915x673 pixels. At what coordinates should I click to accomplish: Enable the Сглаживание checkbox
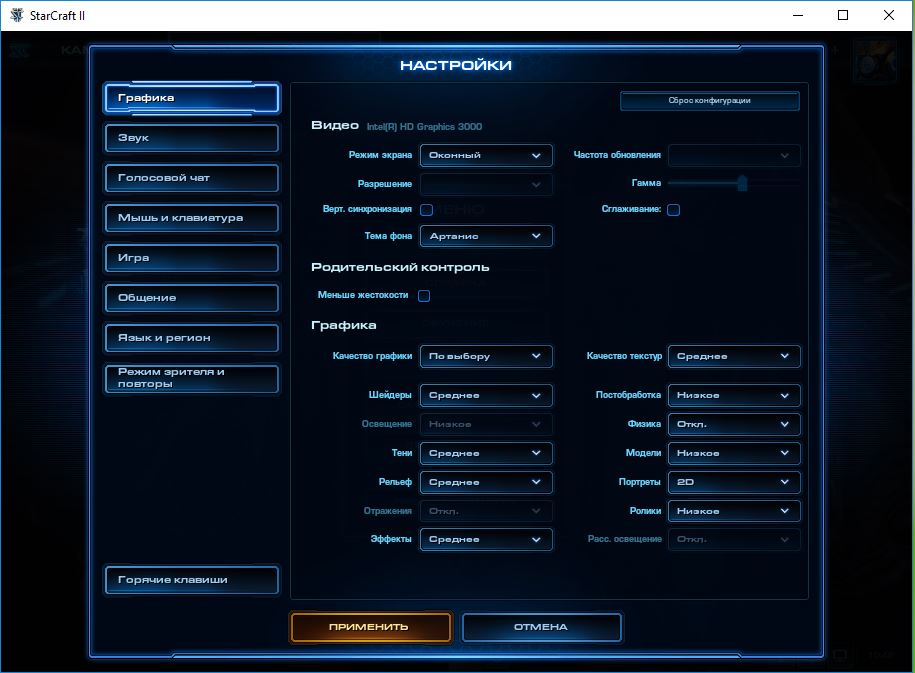tap(673, 210)
